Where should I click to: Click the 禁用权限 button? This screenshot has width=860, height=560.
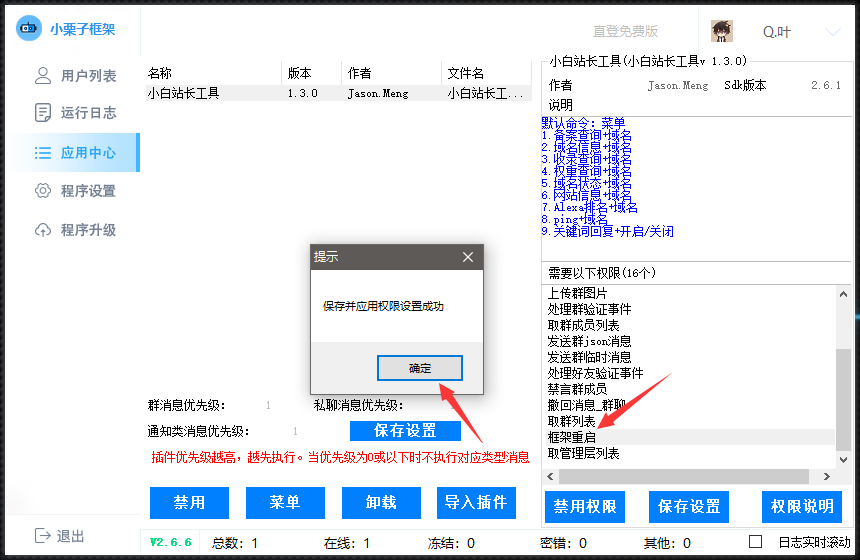[585, 507]
